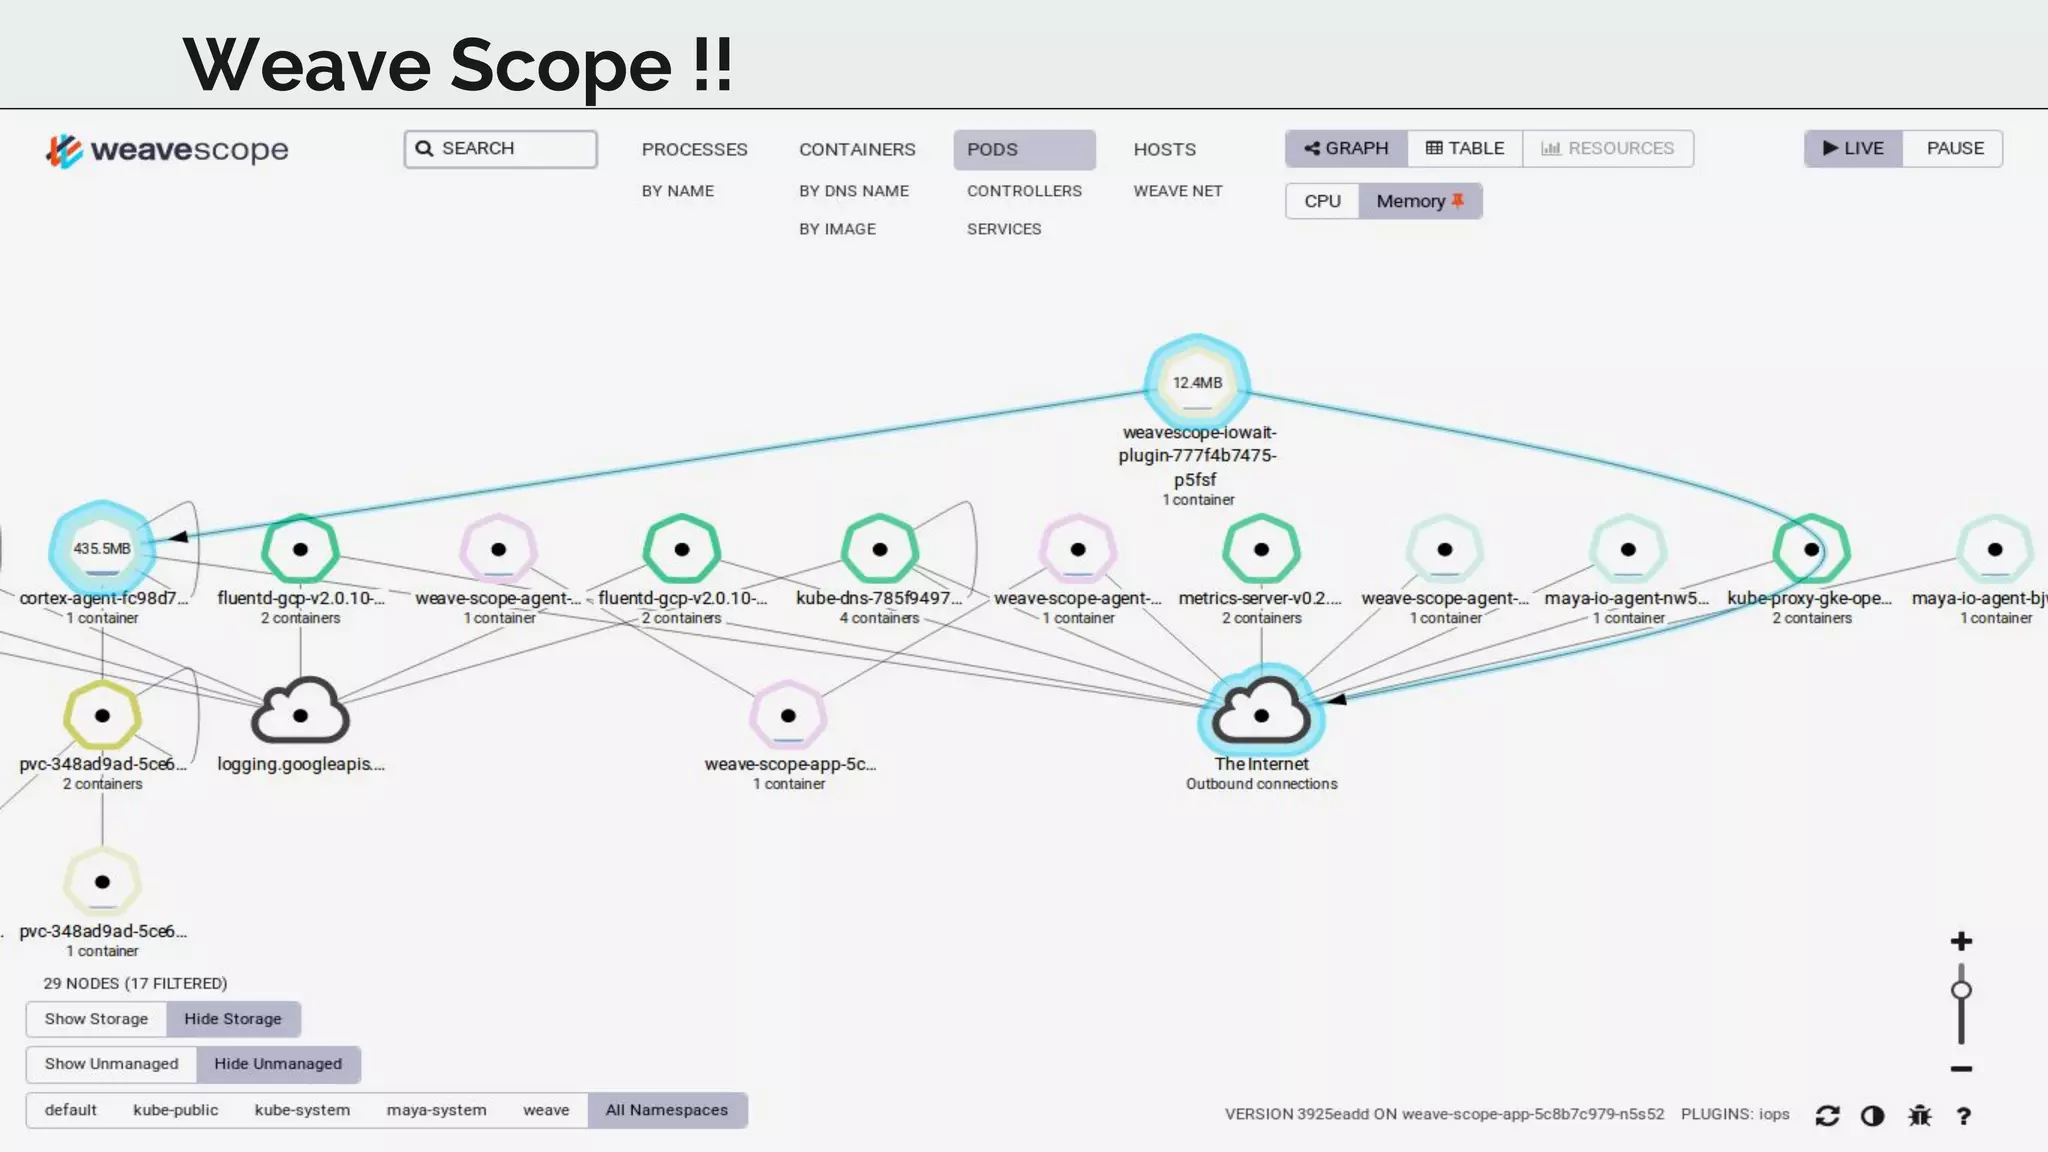Filter by kube-system namespace
The image size is (2048, 1152).
click(302, 1110)
